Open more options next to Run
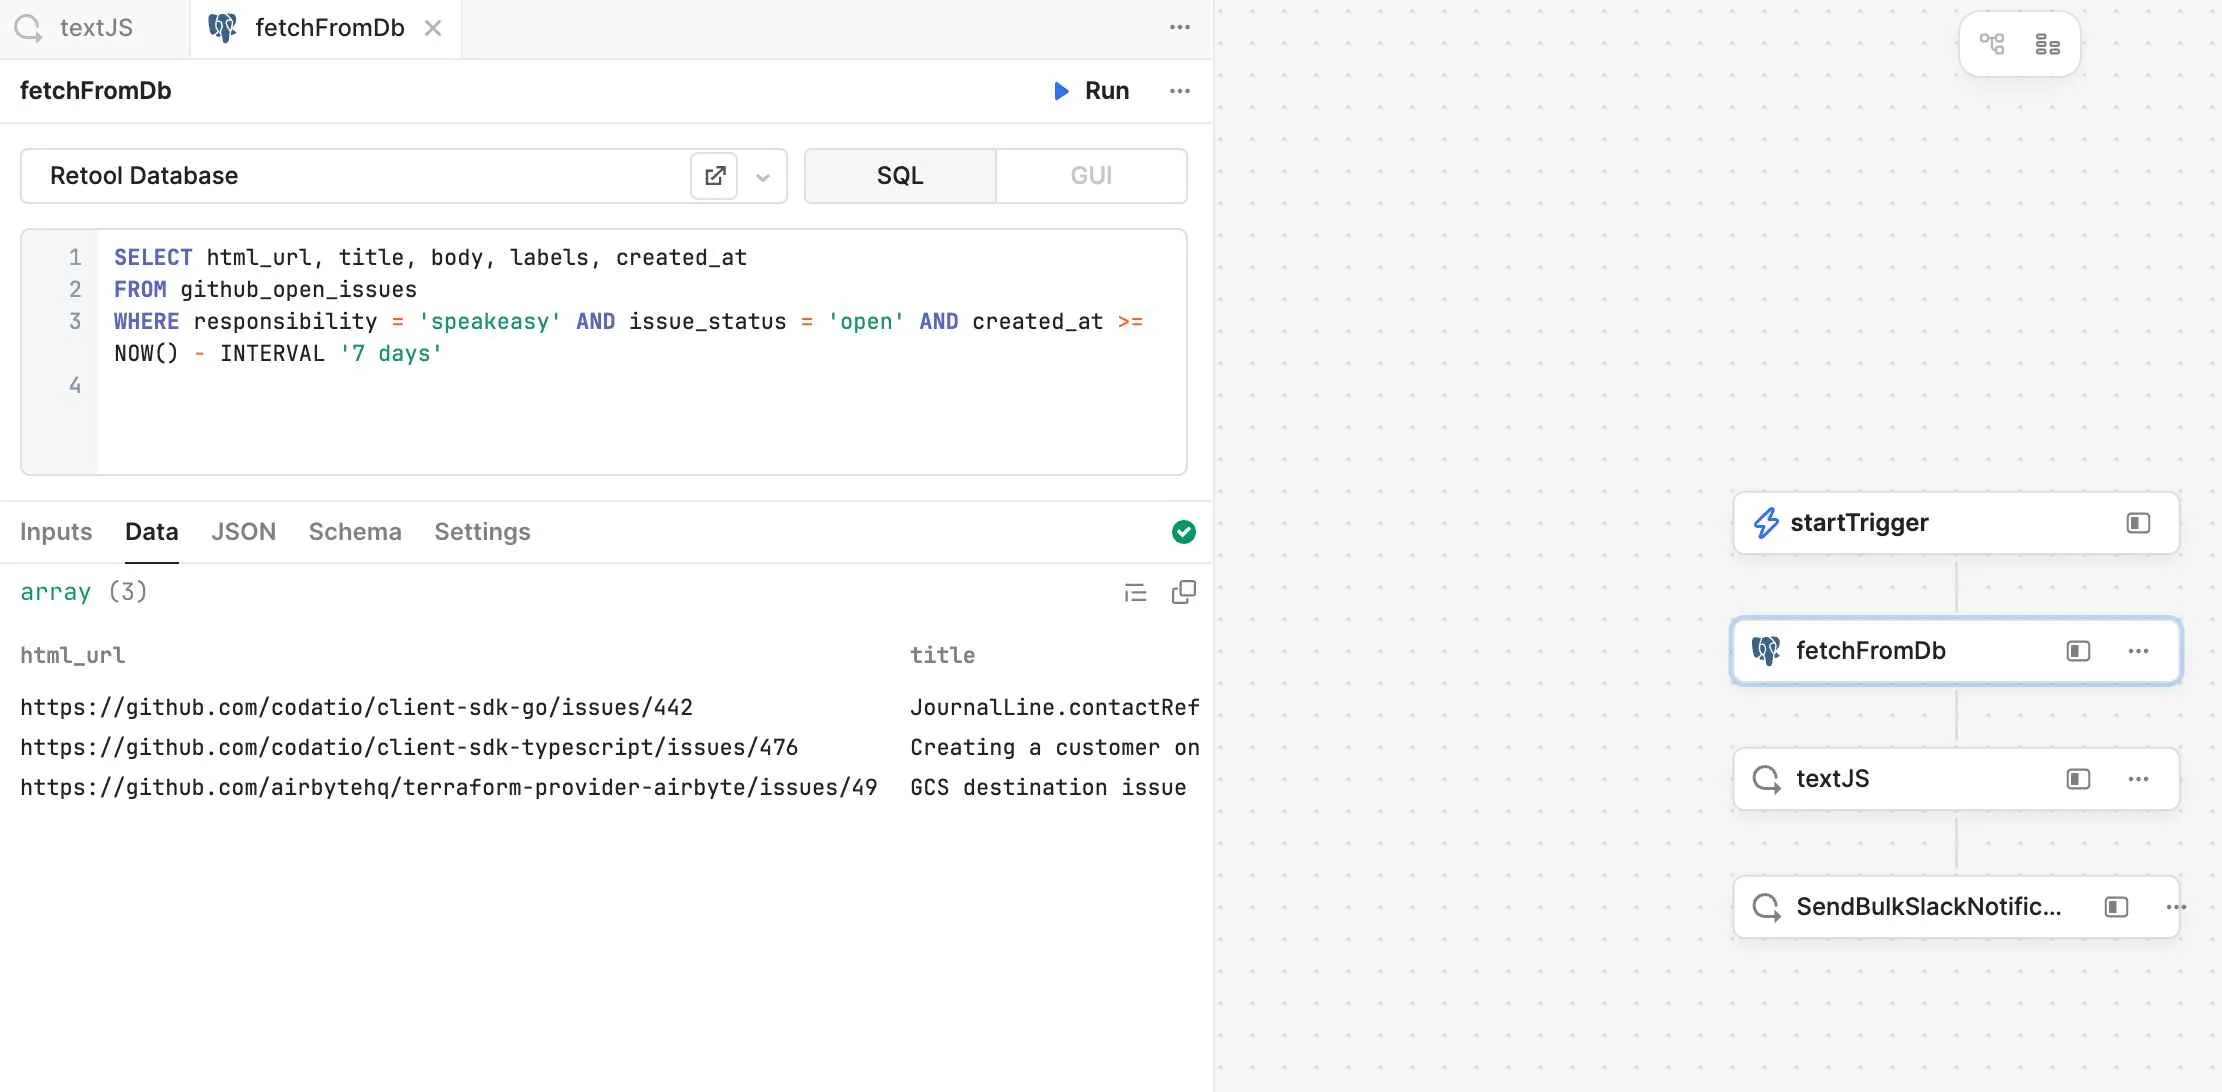The width and height of the screenshot is (2222, 1092). tap(1180, 91)
